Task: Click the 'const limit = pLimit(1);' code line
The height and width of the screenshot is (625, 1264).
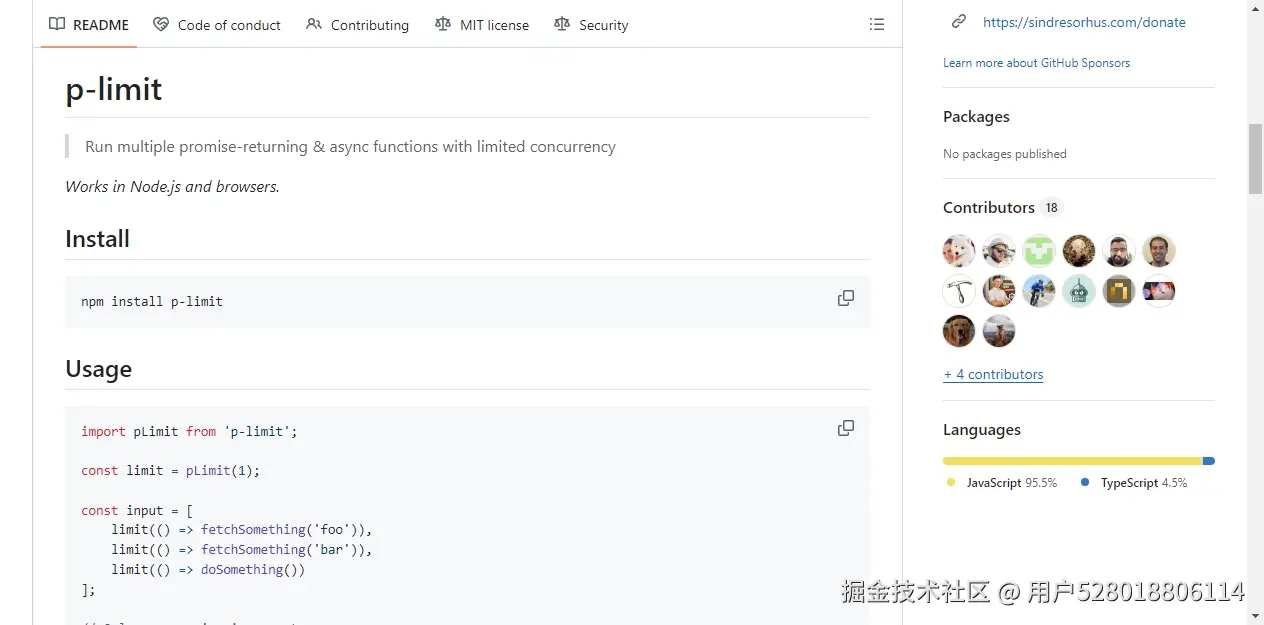Action: tap(170, 470)
